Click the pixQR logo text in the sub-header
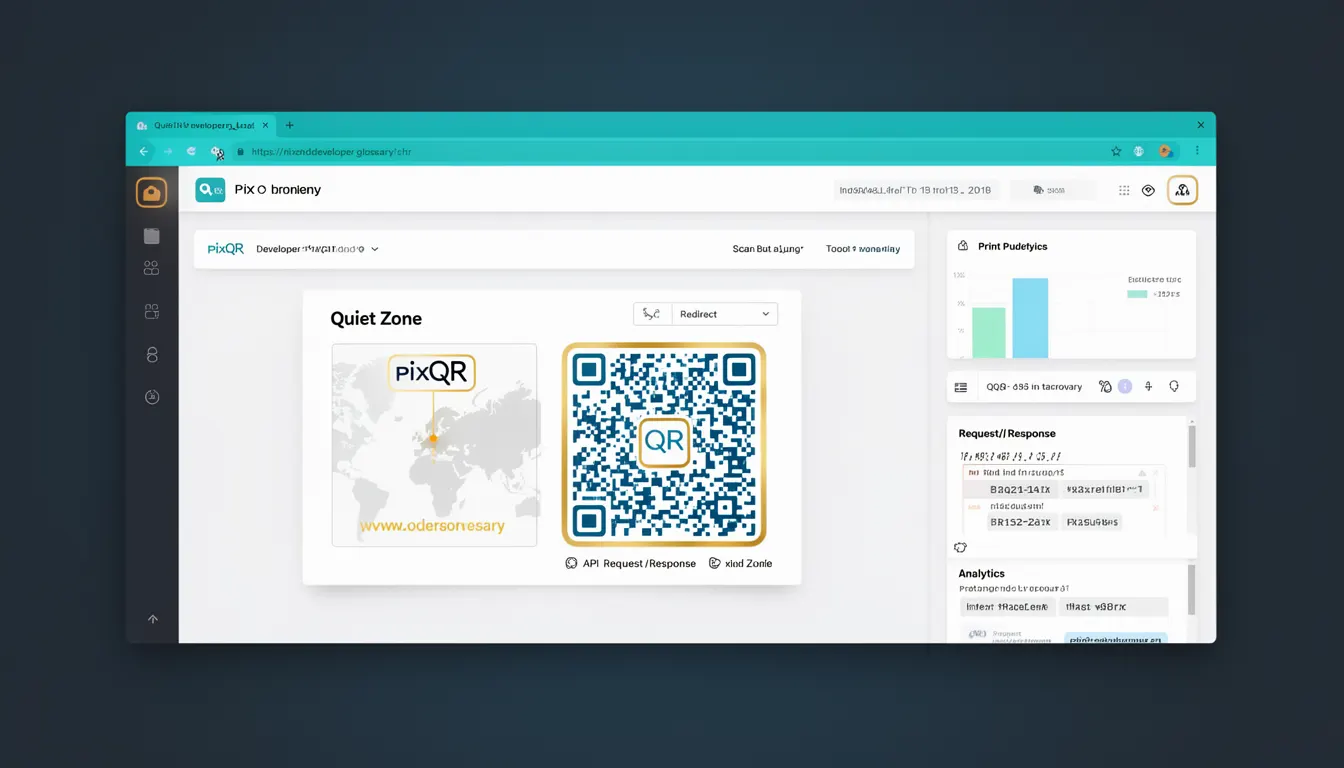1344x768 pixels. 226,249
